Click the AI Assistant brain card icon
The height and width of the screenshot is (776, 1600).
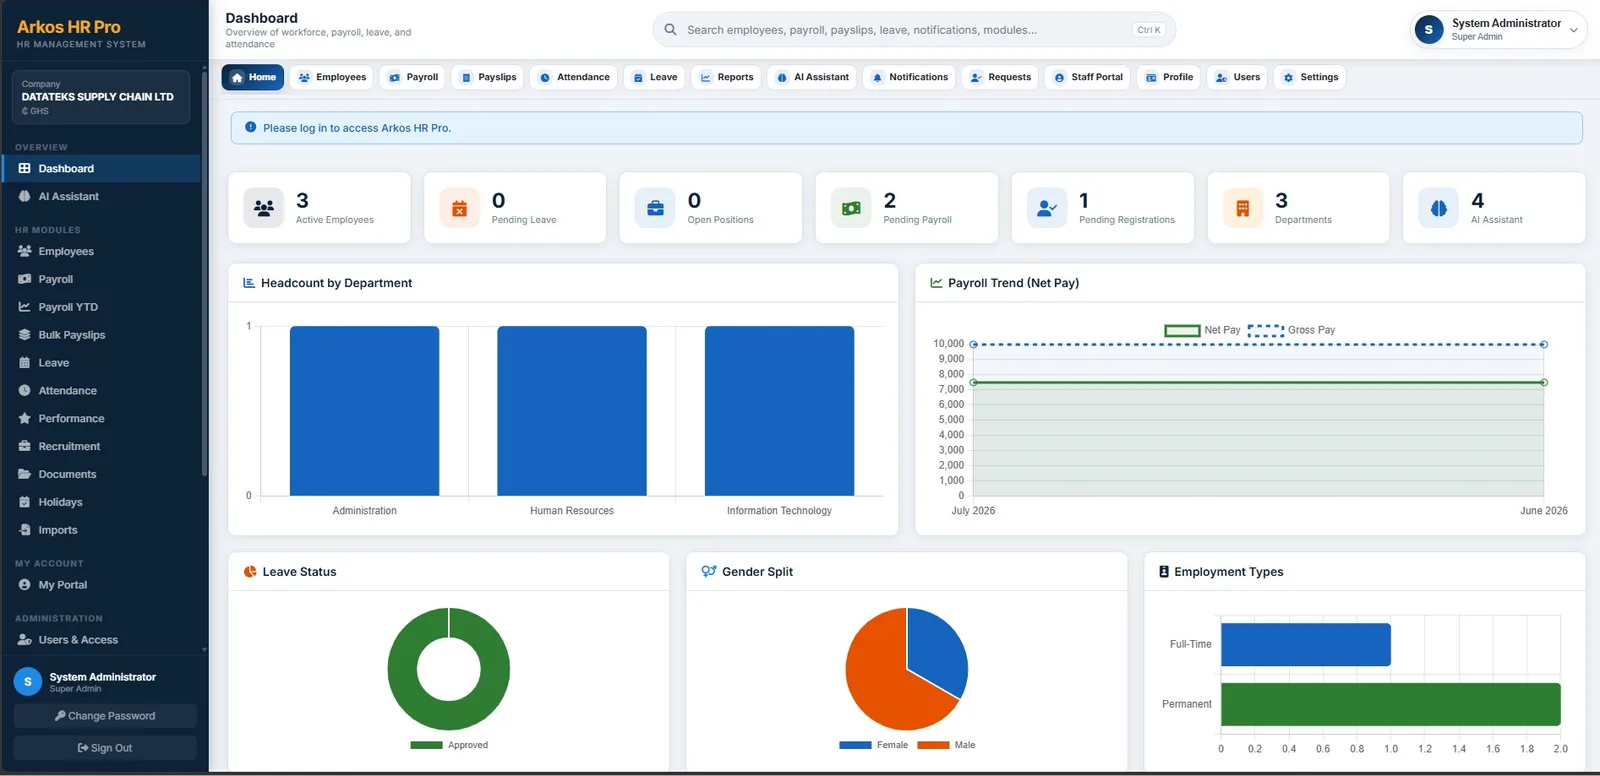tap(1439, 208)
